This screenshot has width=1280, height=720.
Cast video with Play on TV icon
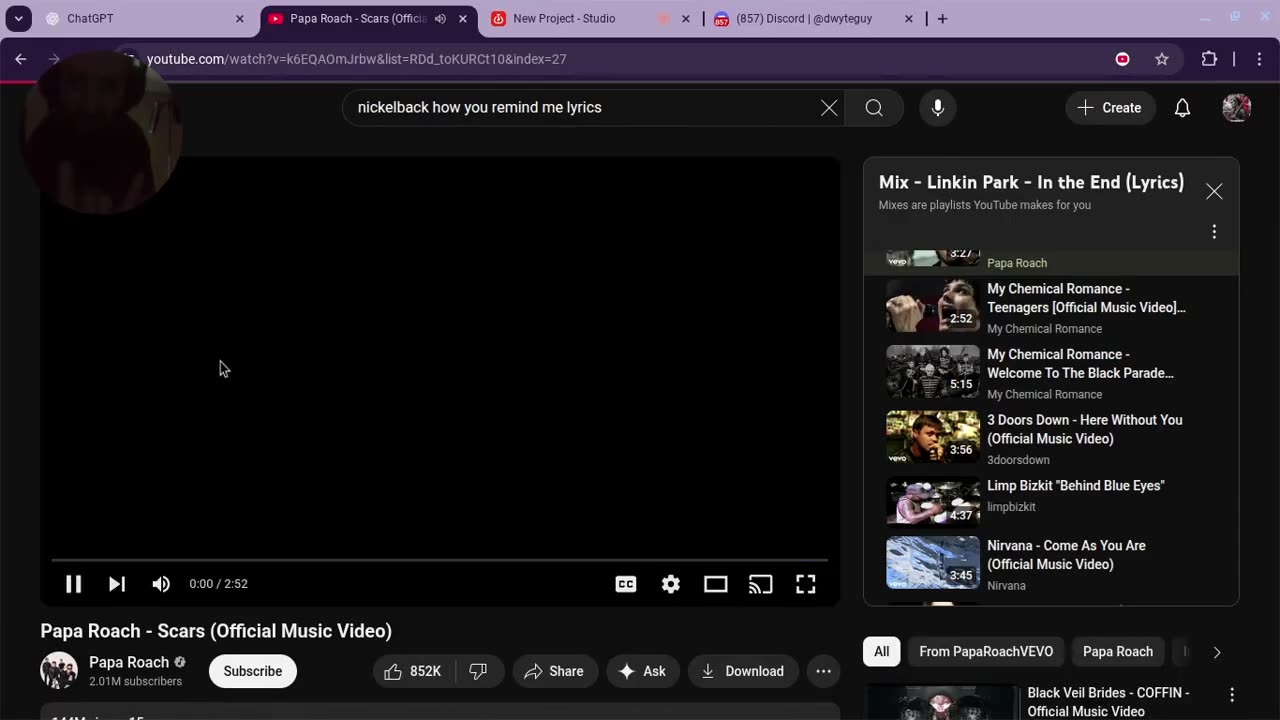point(761,584)
